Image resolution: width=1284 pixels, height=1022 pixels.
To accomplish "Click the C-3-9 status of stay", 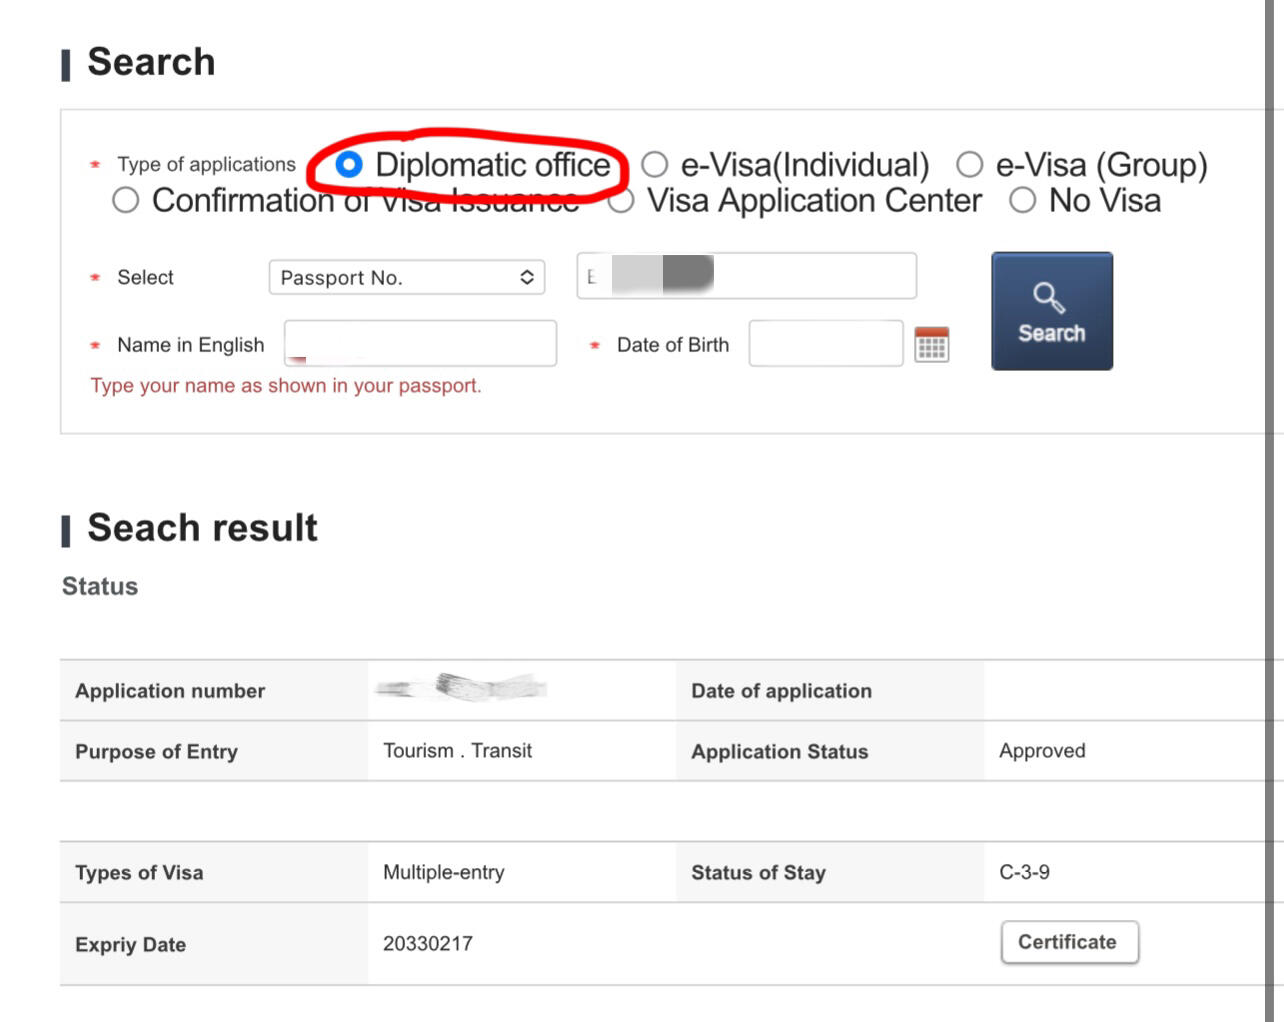I will click(1024, 872).
